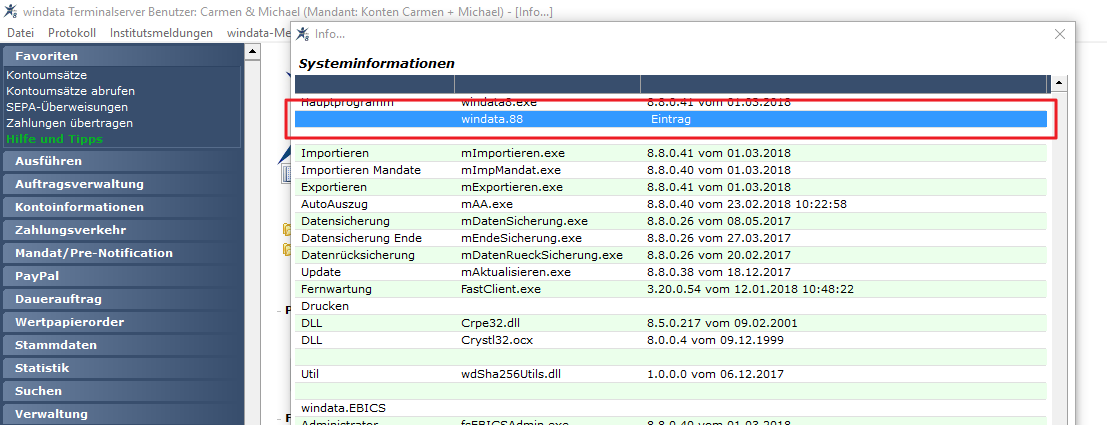Screen dimensions: 1107x425
Task: Expand the Mandat/Pre-Notification section
Action: tap(121, 253)
